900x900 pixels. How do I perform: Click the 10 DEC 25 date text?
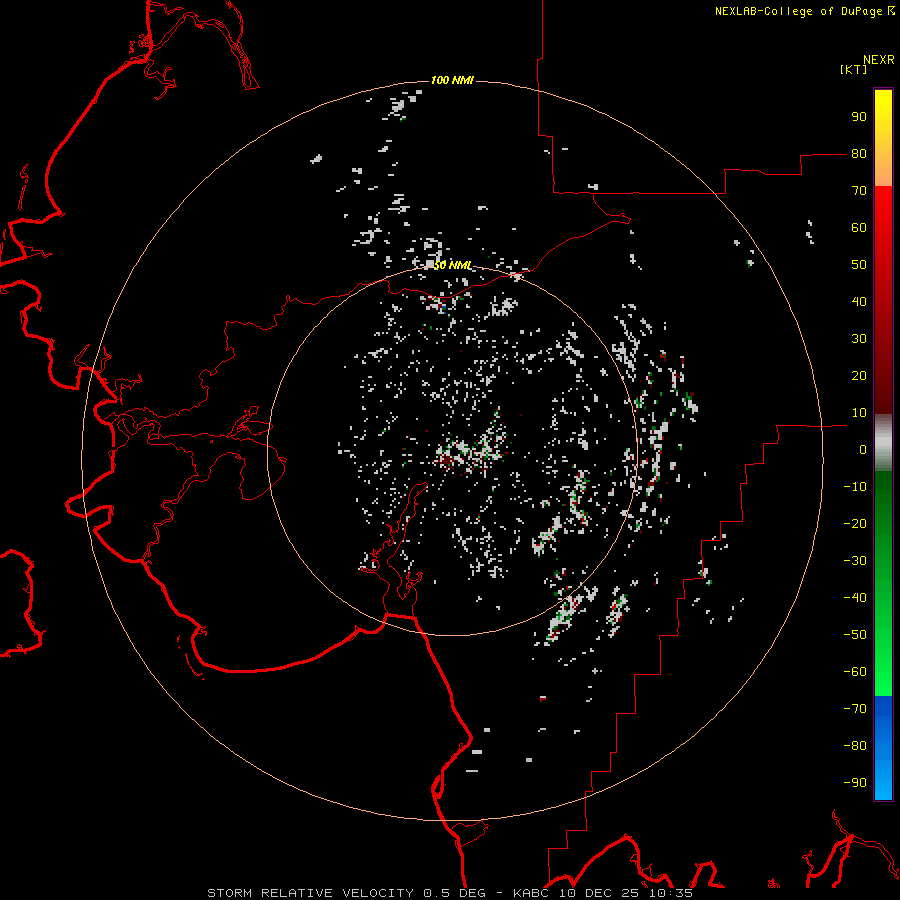pyautogui.click(x=599, y=893)
